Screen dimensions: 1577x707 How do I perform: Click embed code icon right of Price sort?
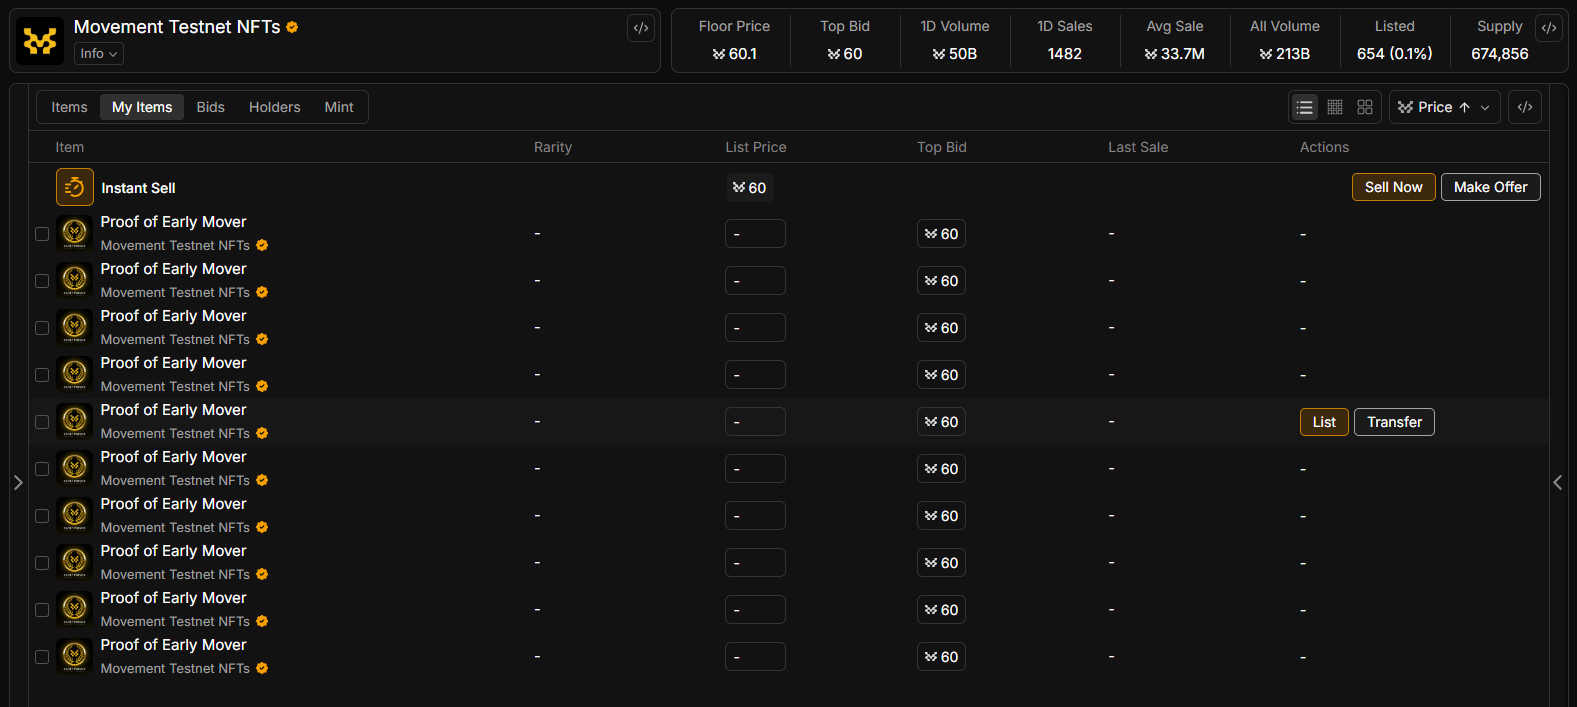point(1525,107)
